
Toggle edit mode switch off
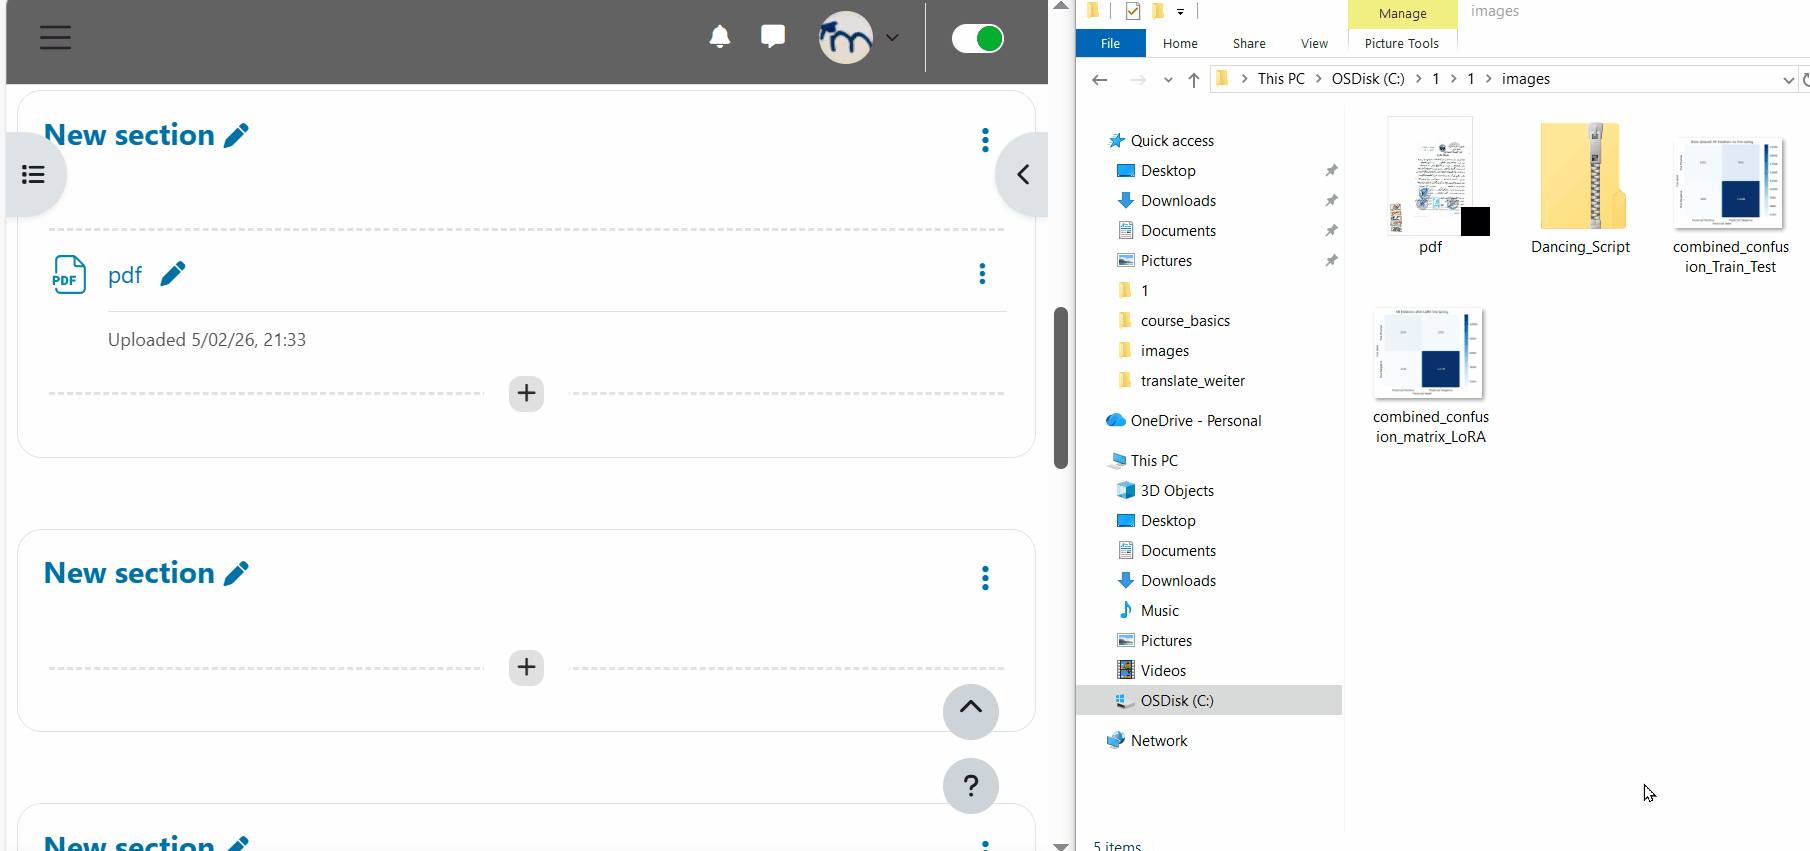click(x=977, y=39)
